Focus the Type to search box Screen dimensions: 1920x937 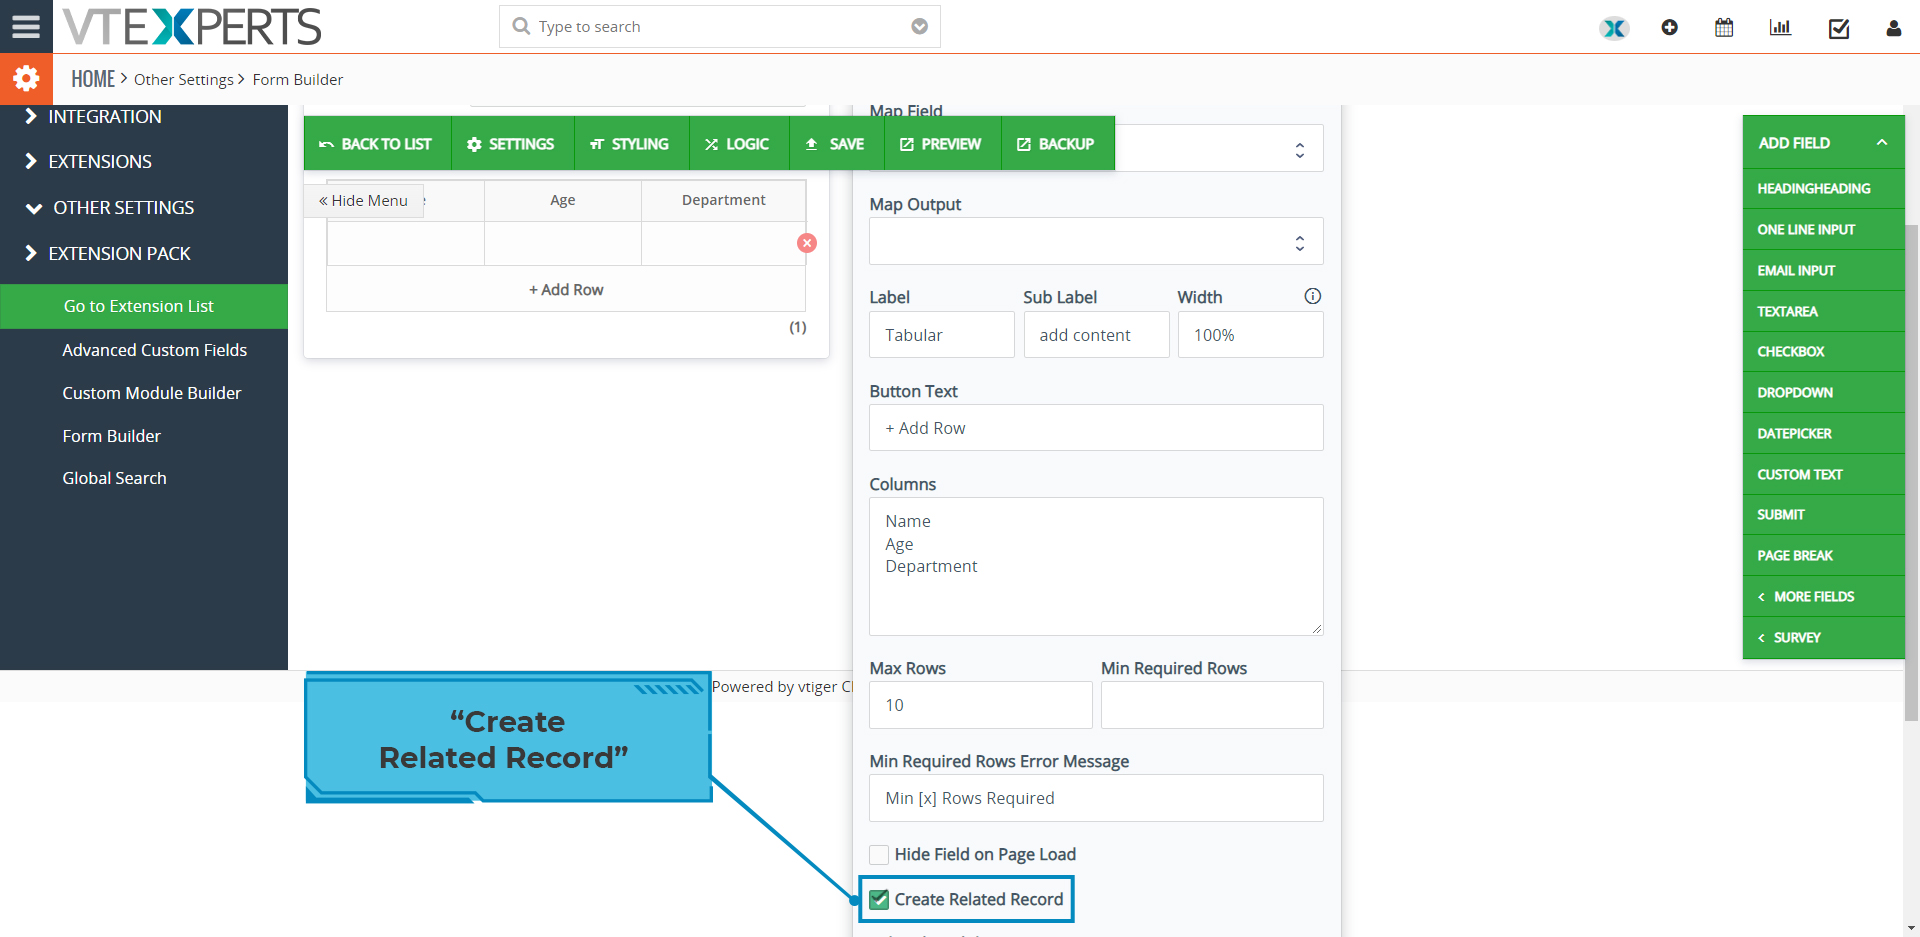(x=720, y=27)
